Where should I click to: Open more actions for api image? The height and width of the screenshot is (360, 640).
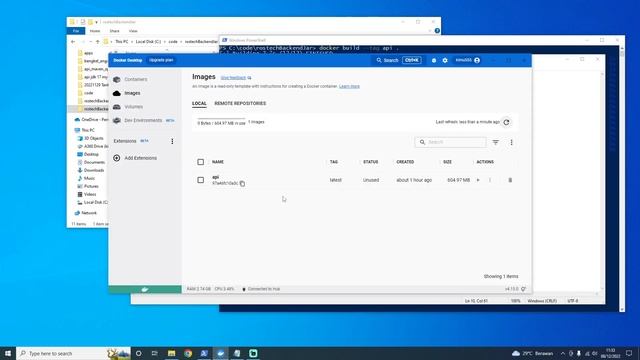(x=490, y=180)
